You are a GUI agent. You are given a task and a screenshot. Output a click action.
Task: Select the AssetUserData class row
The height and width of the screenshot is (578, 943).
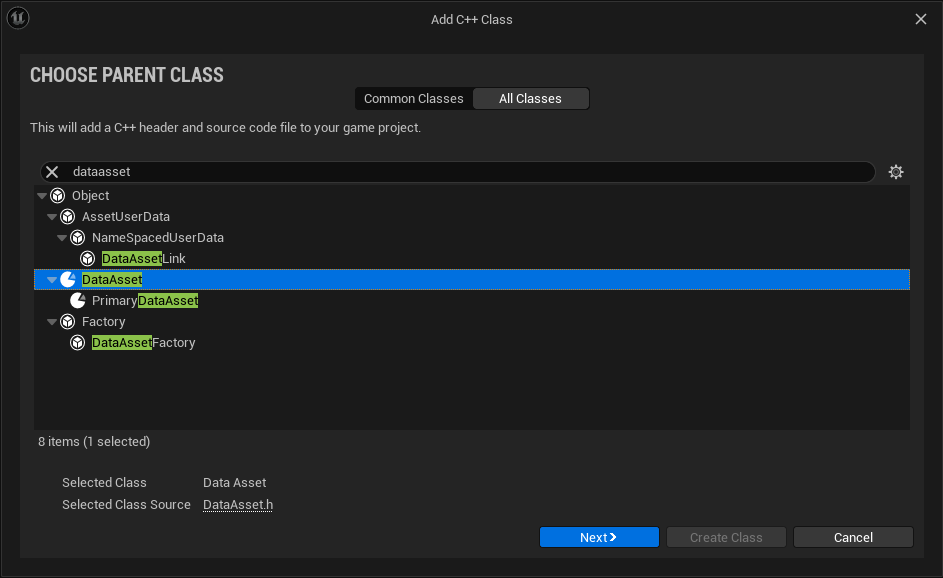coord(472,217)
